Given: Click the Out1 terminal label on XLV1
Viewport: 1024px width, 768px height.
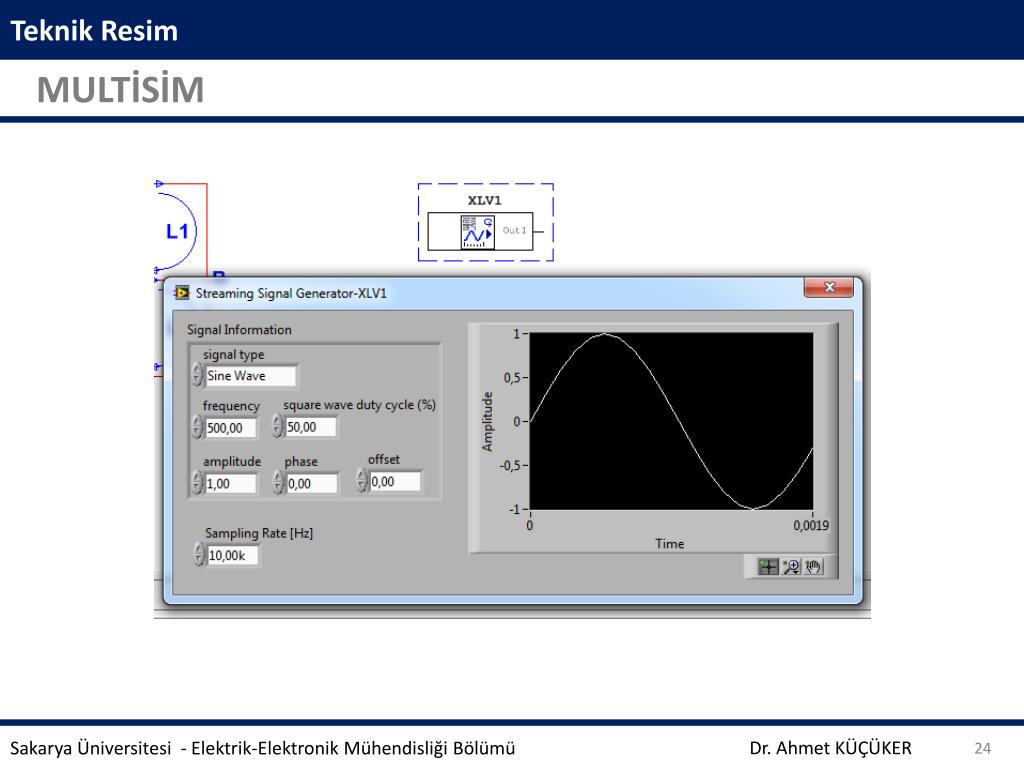Looking at the screenshot, I should pos(515,231).
